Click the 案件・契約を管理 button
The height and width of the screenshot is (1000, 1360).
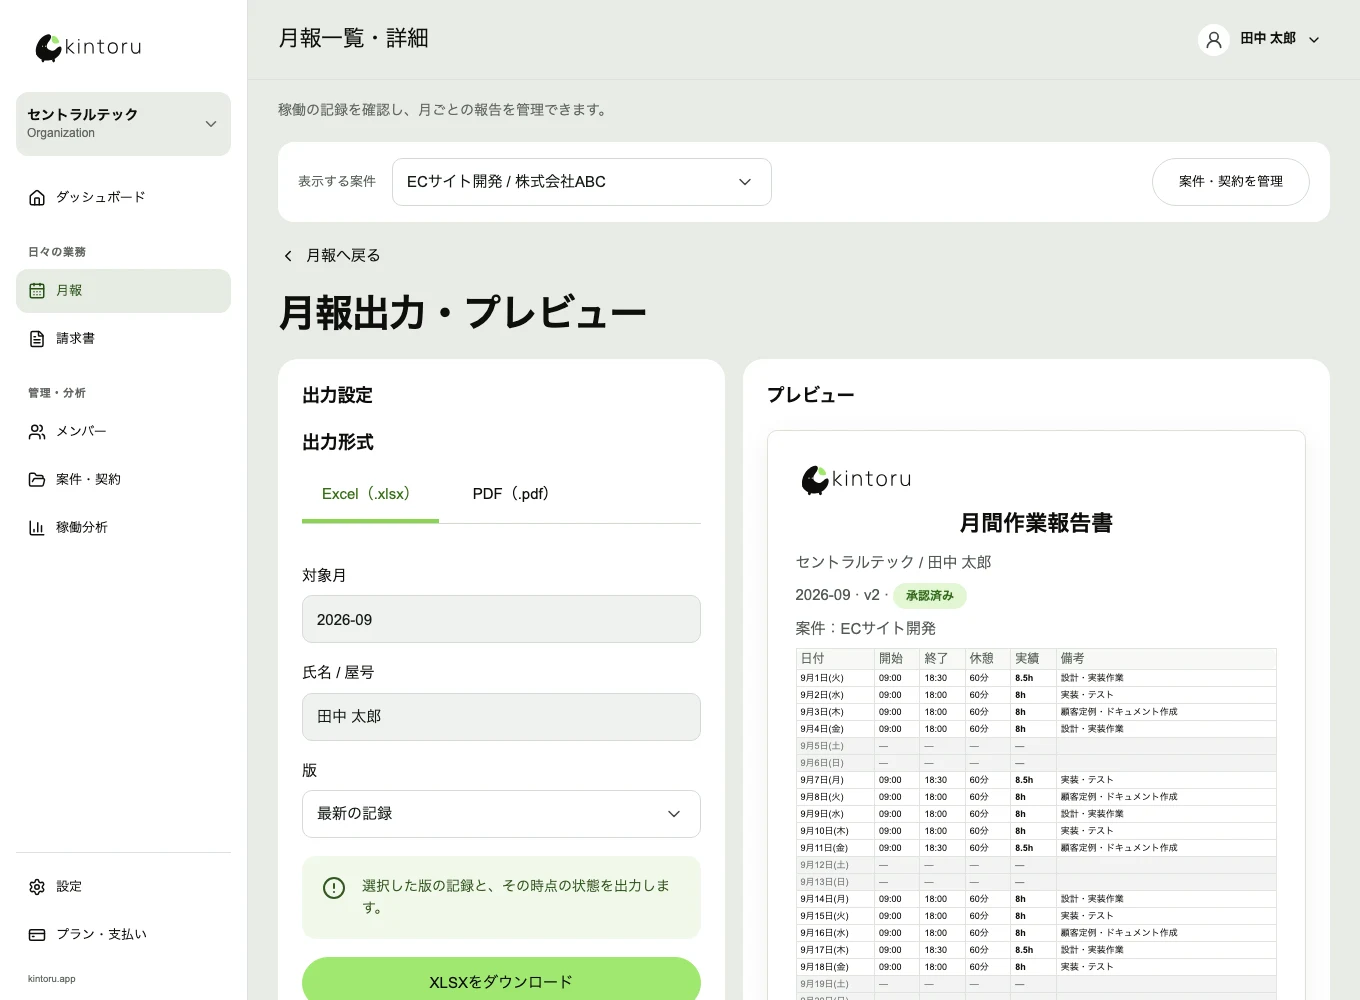[1230, 182]
